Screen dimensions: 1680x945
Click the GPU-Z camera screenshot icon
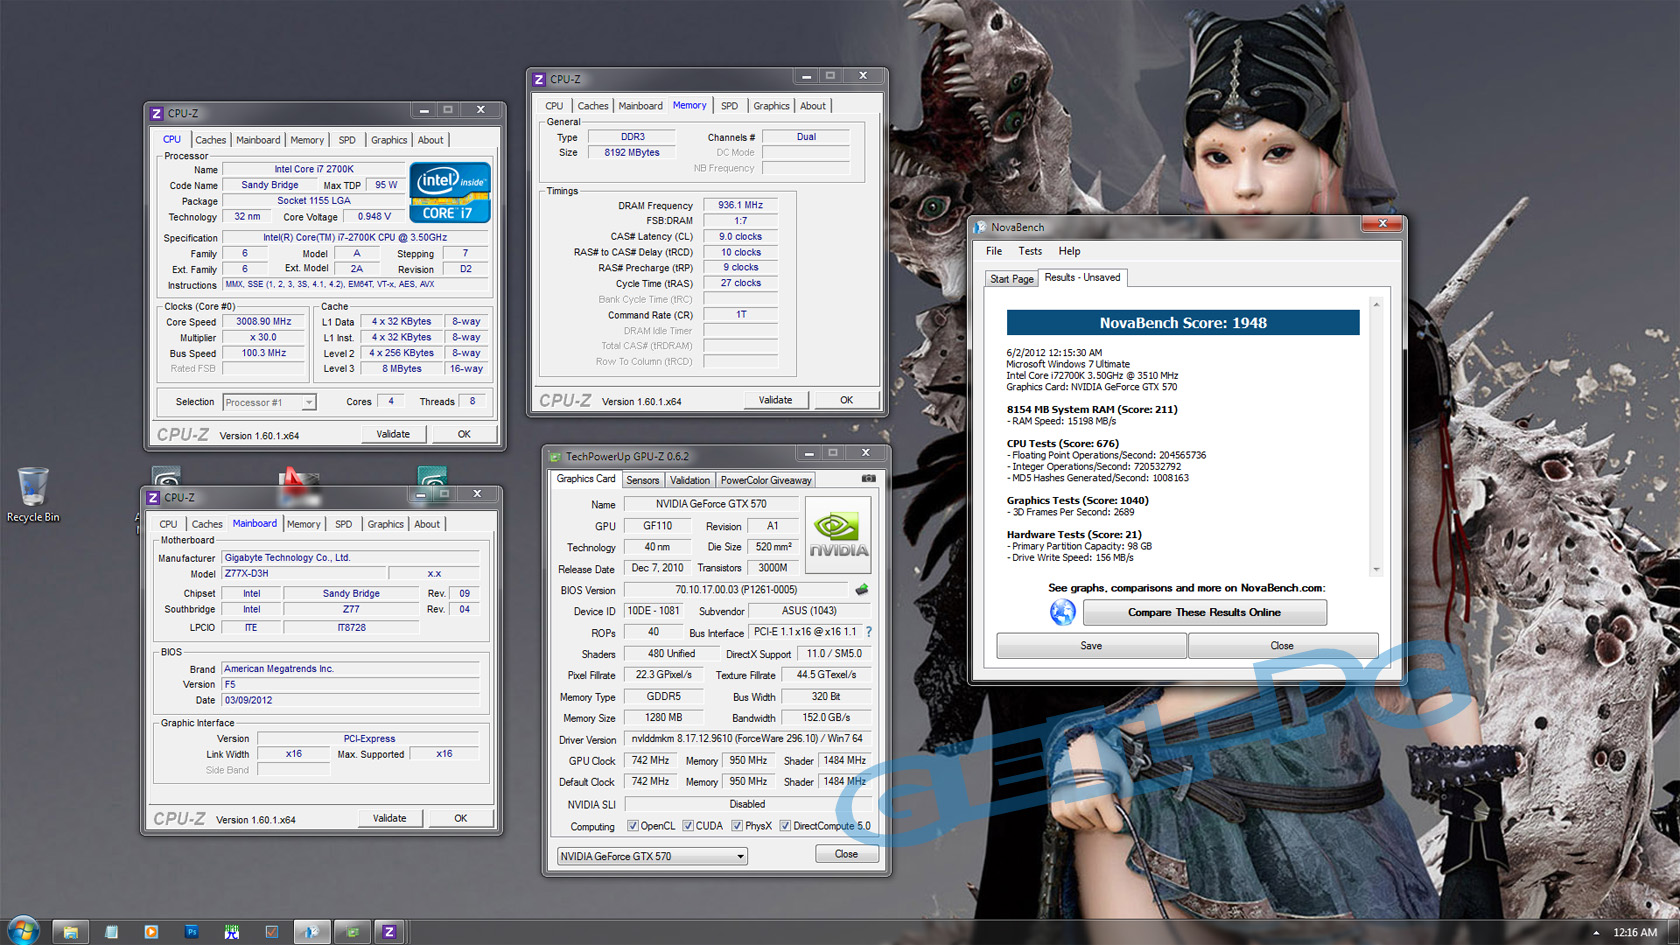click(868, 479)
